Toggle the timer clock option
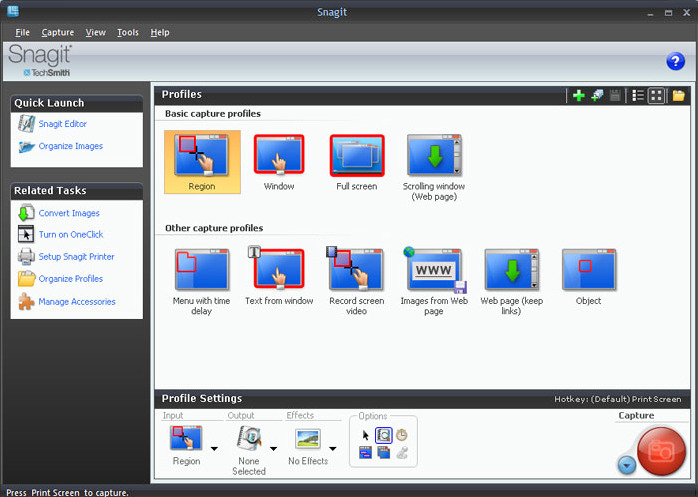The width and height of the screenshot is (698, 497). 402,435
